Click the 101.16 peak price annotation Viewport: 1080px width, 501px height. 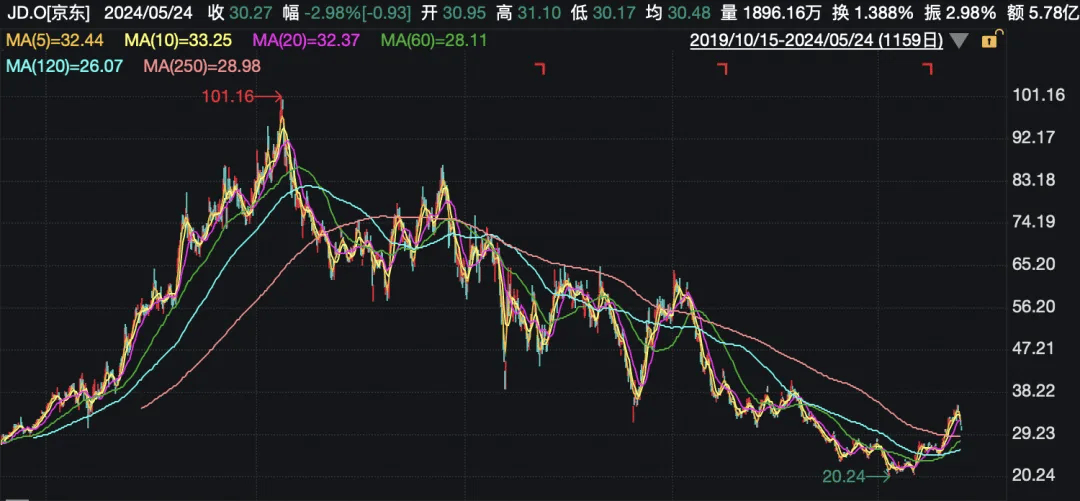click(x=226, y=96)
